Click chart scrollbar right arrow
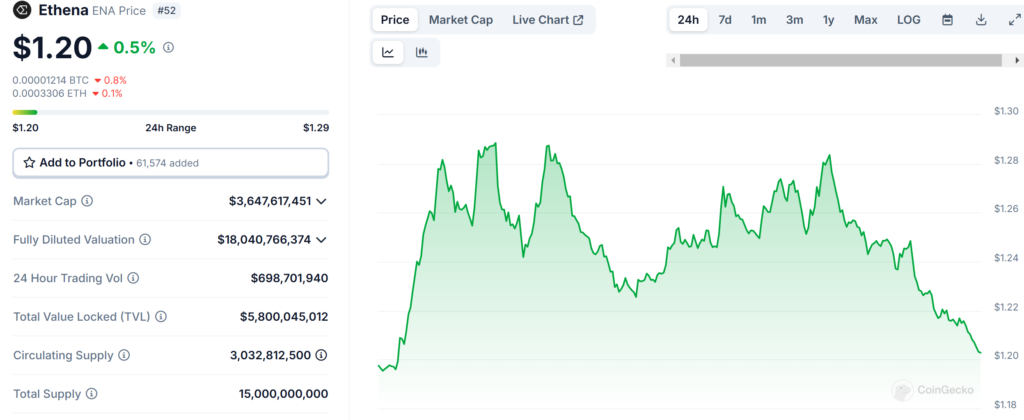 click(x=1017, y=60)
